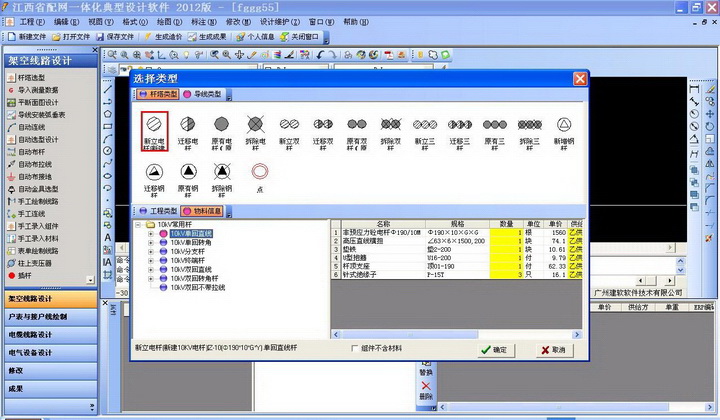Expand the 10kV单回直线 tree node
The image size is (720, 420).
151,234
